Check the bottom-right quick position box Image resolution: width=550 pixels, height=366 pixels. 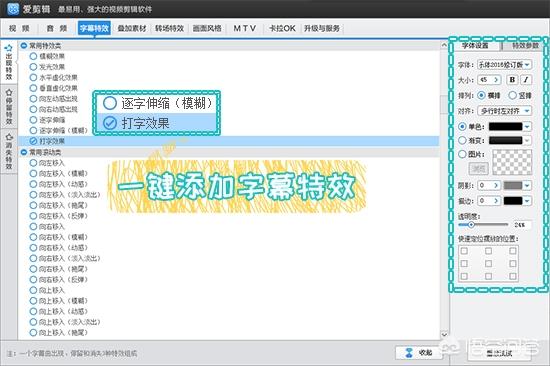pos(512,277)
